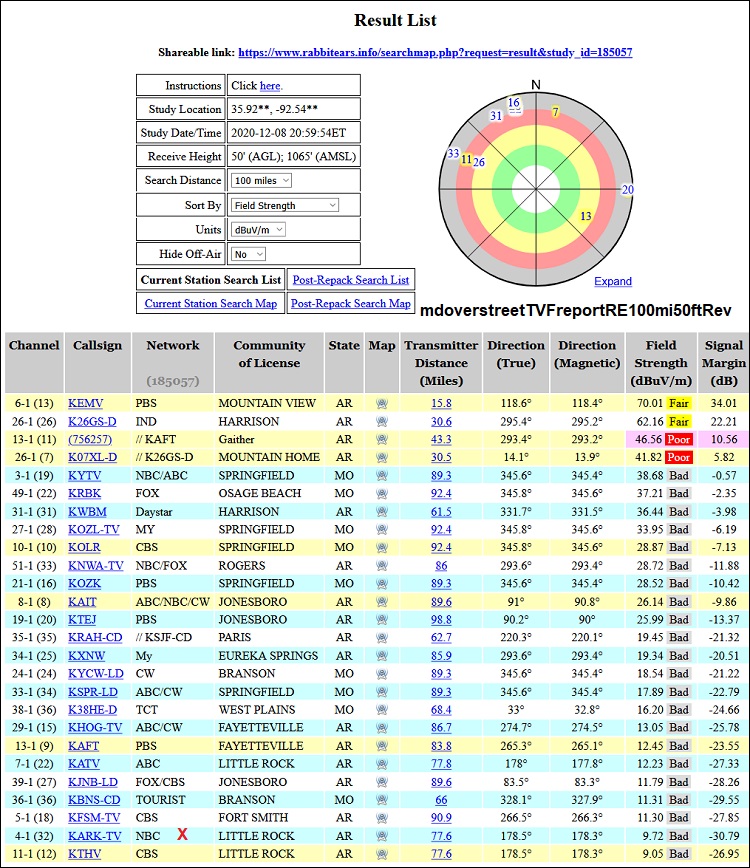
Task: Switch to Post-Repack Search List
Action: click(350, 280)
